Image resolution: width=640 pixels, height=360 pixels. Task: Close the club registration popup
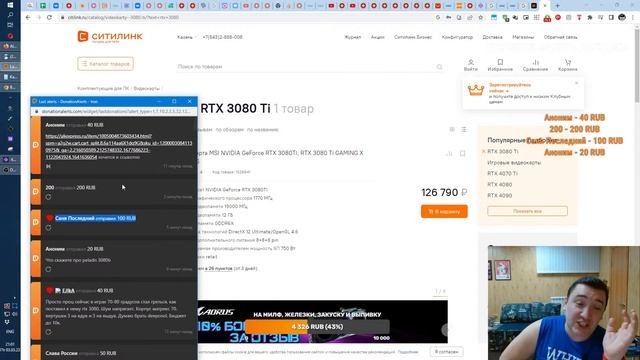[x=576, y=83]
